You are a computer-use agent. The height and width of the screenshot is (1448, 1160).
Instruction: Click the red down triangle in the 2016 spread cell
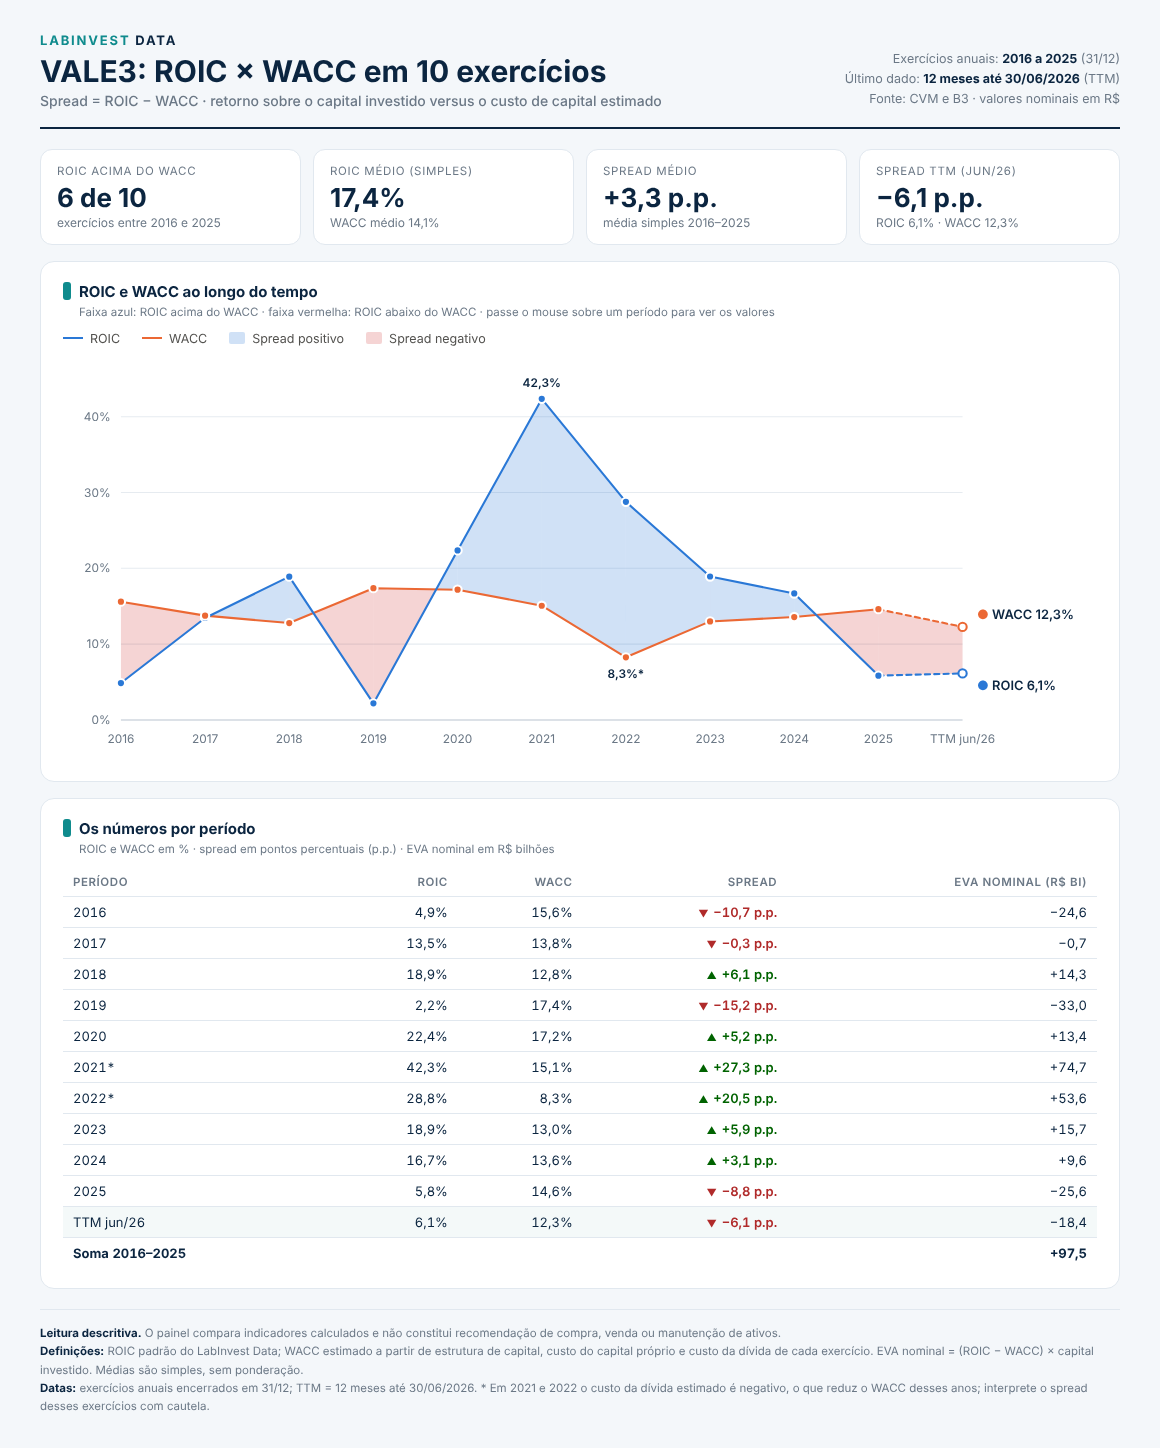pyautogui.click(x=703, y=913)
